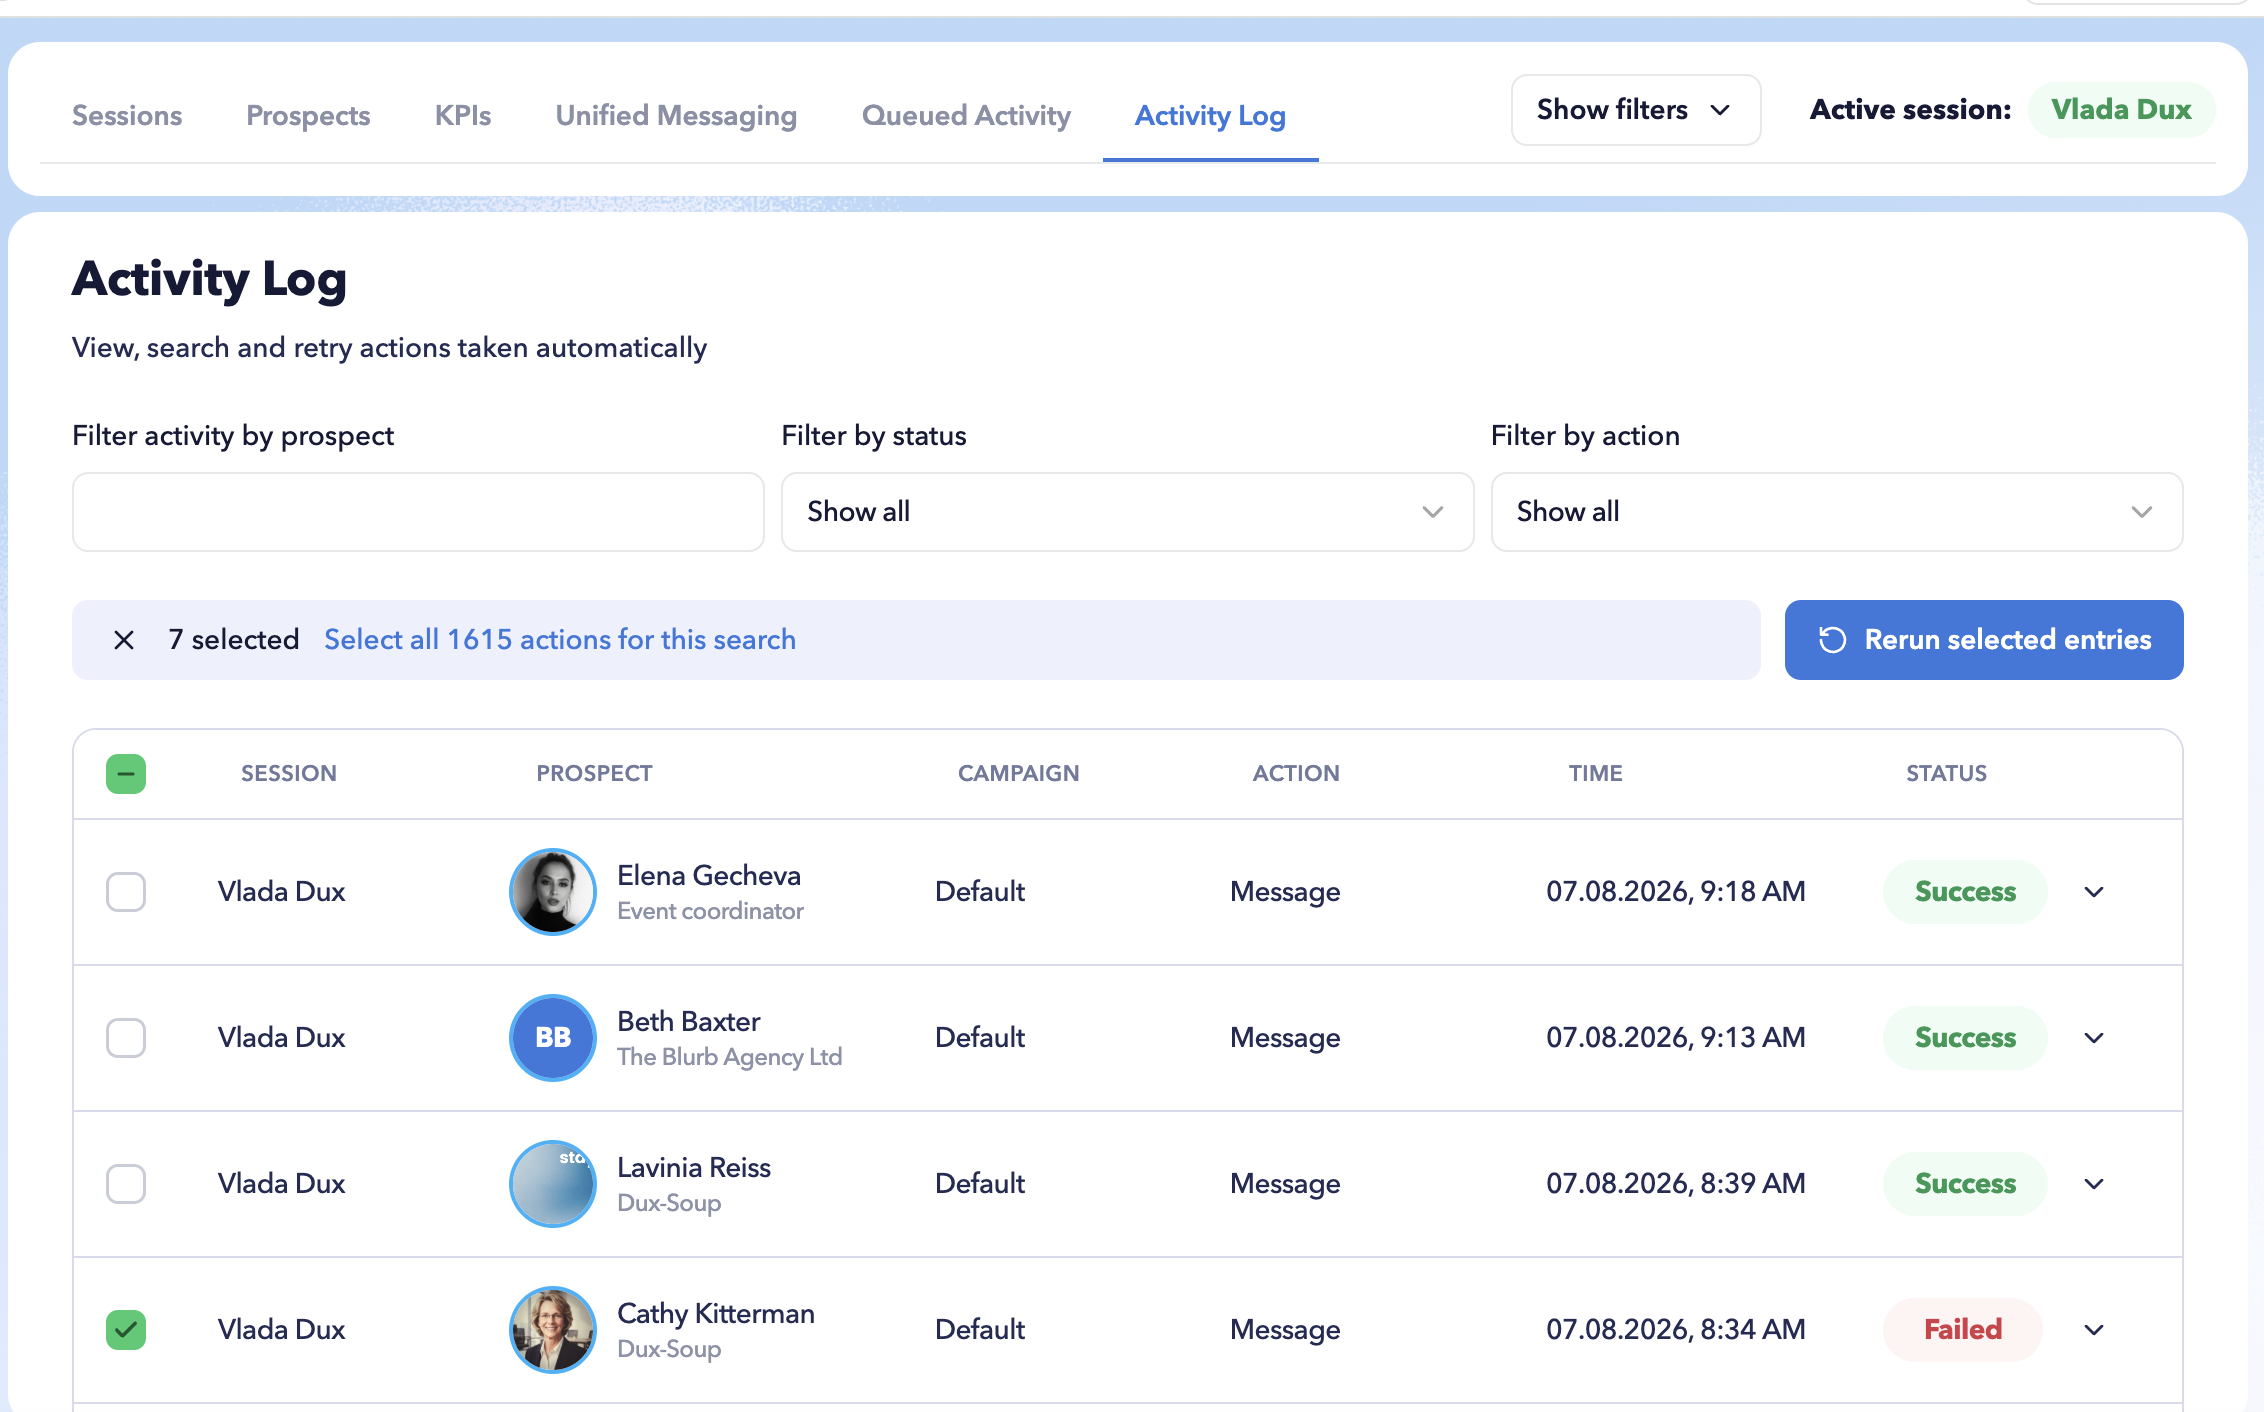The image size is (2264, 1412).
Task: Click Elena Gecheva's profile photo
Action: [553, 892]
